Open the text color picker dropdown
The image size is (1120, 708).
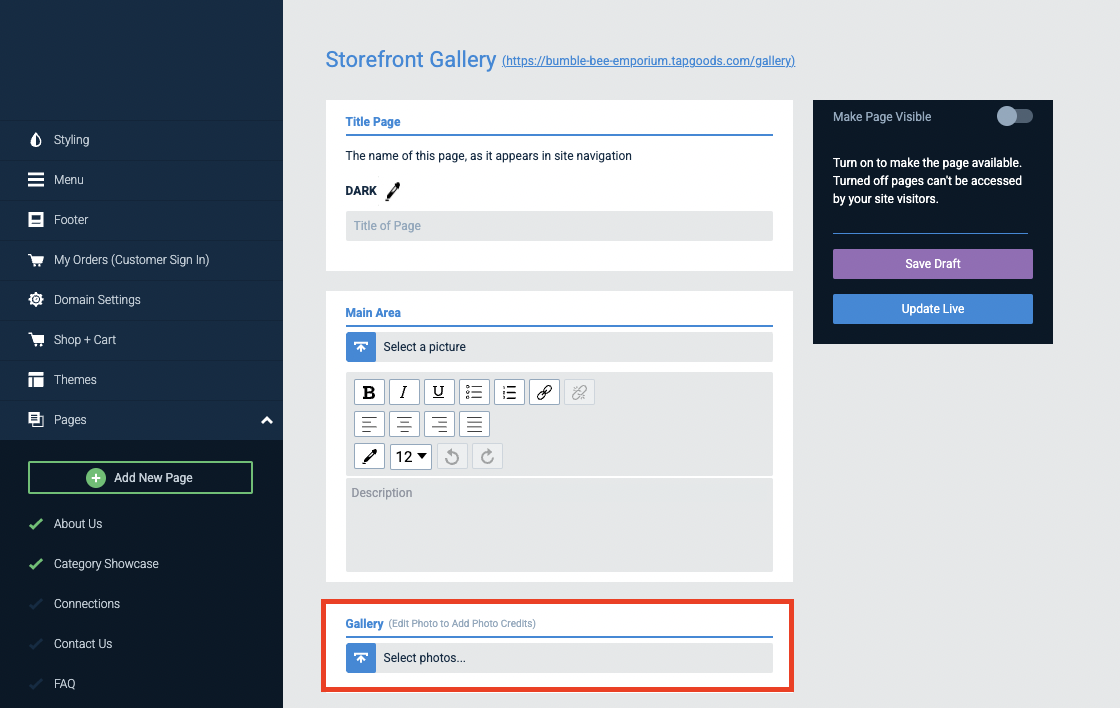(x=369, y=456)
